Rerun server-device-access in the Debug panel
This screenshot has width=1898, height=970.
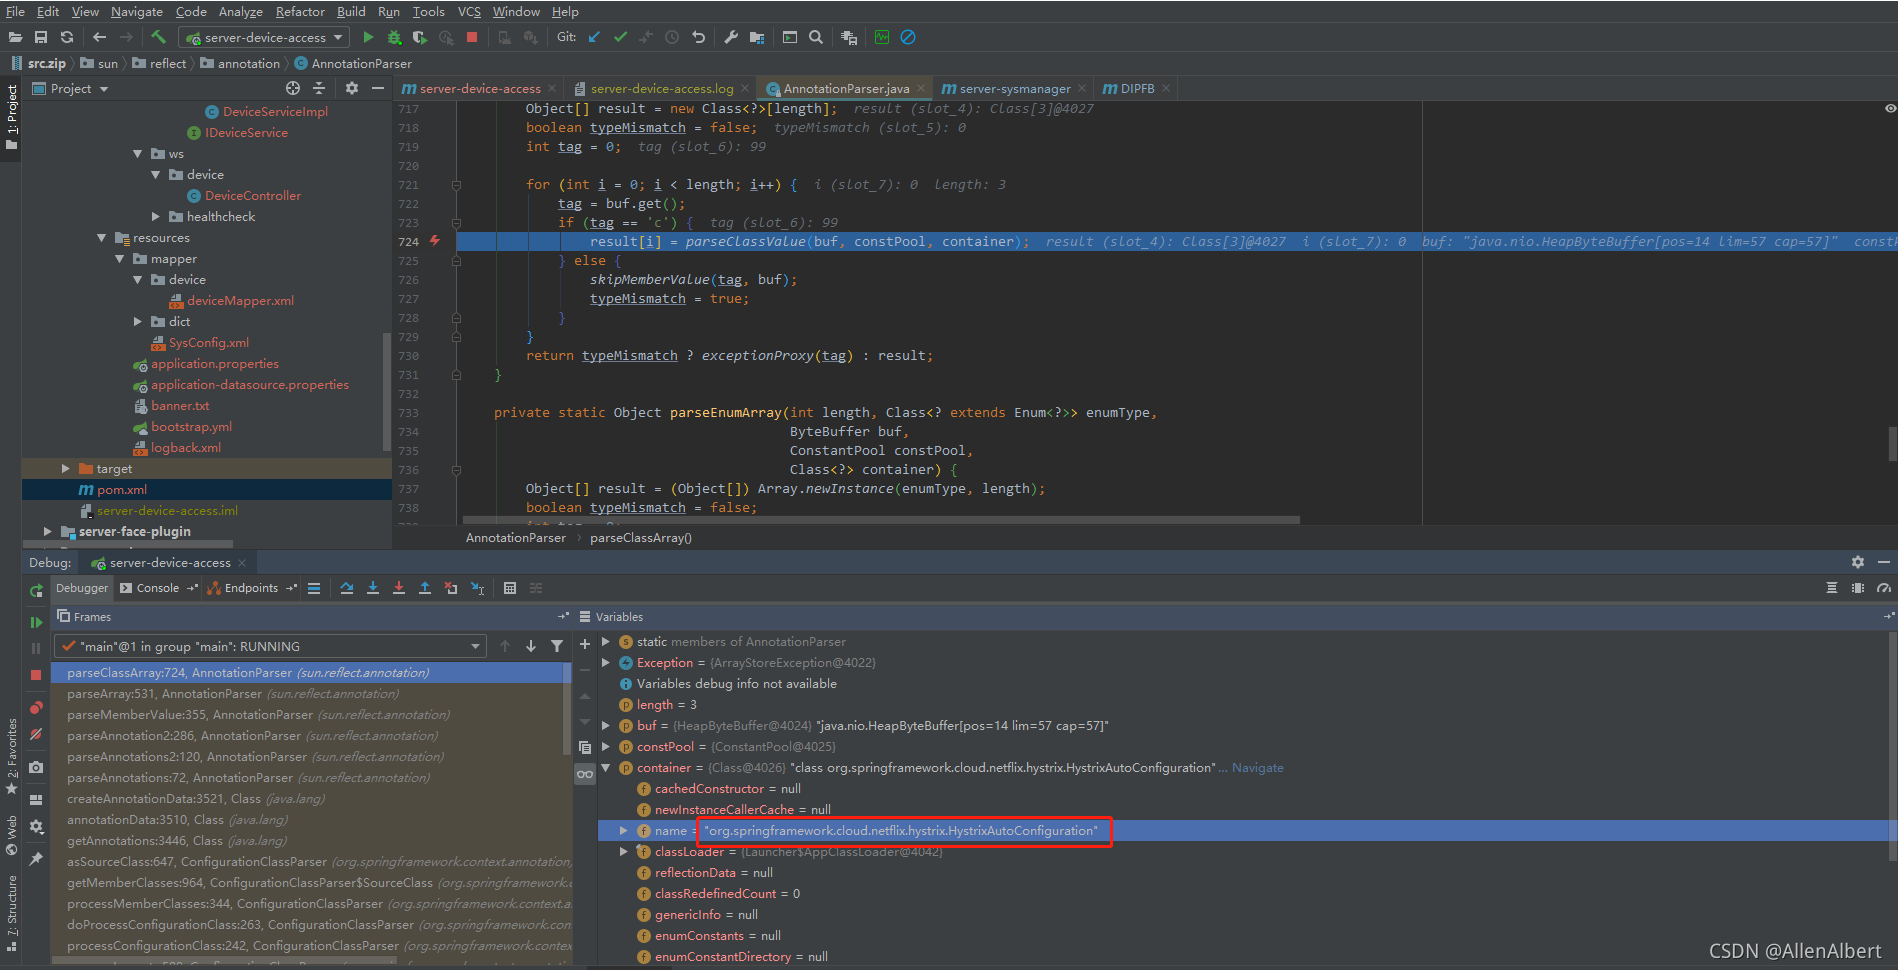(x=36, y=591)
